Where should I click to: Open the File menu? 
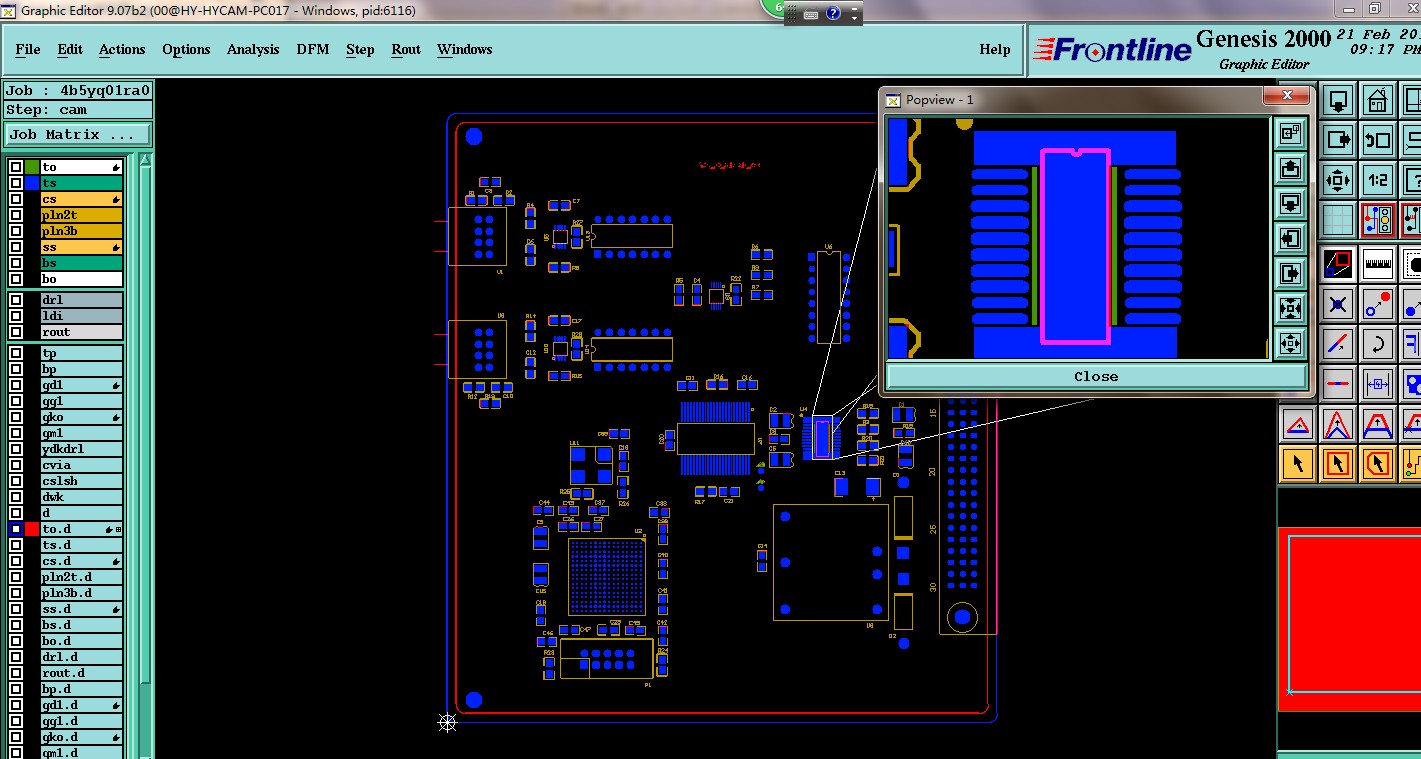(x=28, y=49)
